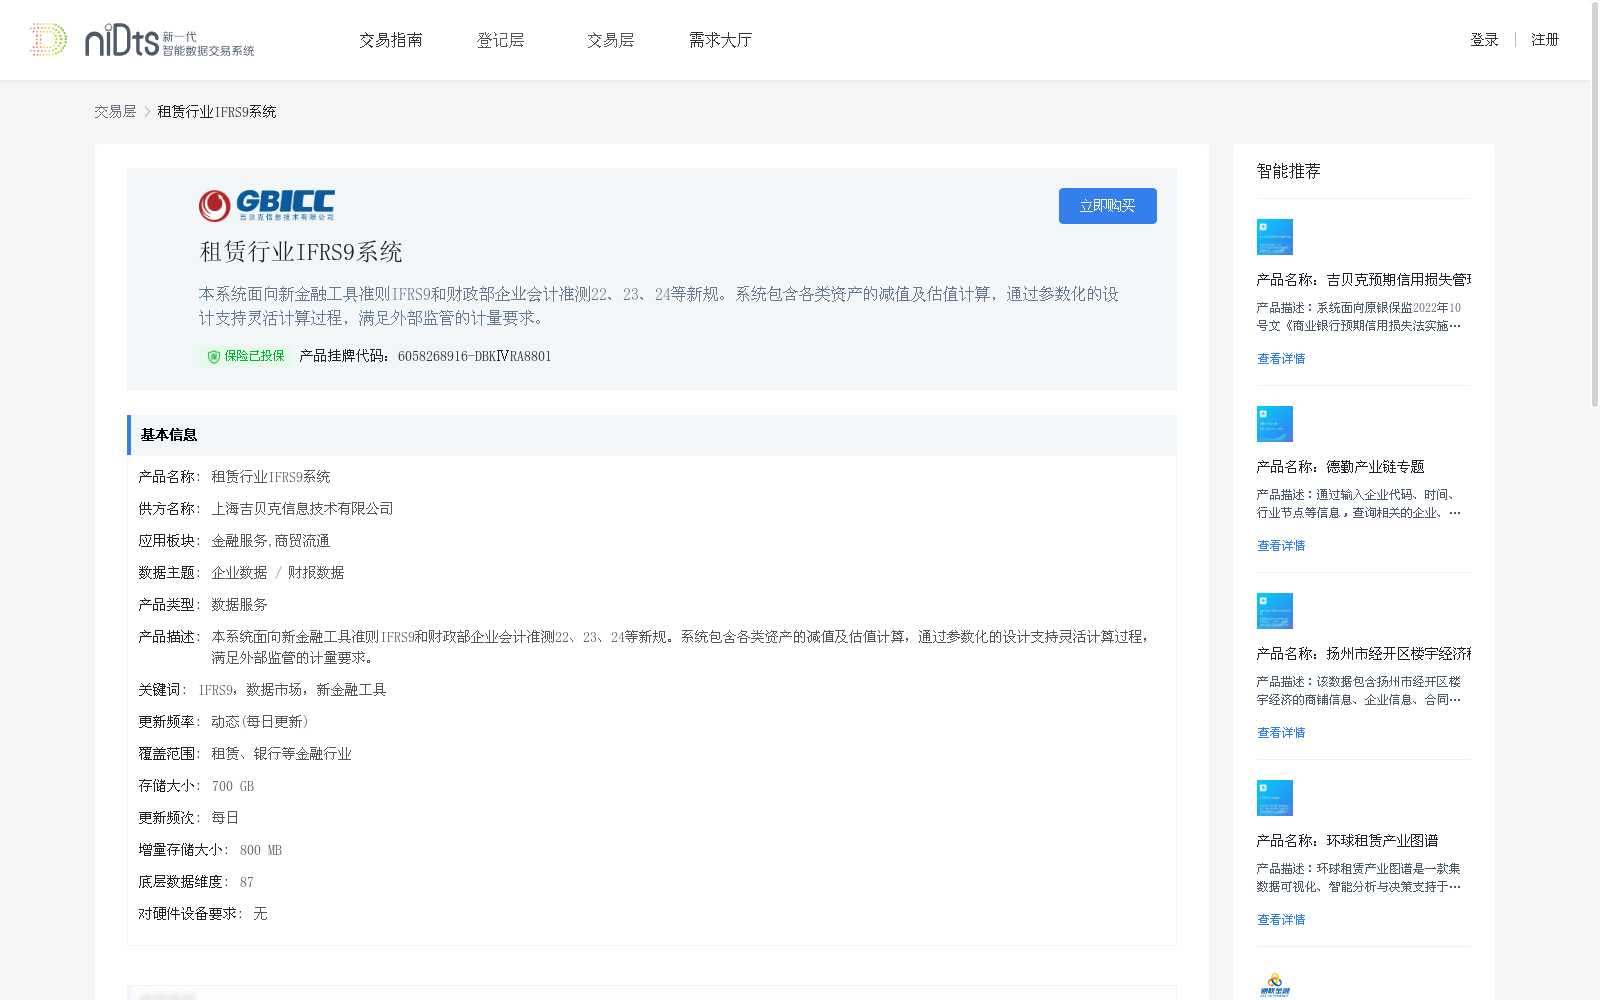
Task: Click the 财报数据 data topic
Action: [316, 573]
